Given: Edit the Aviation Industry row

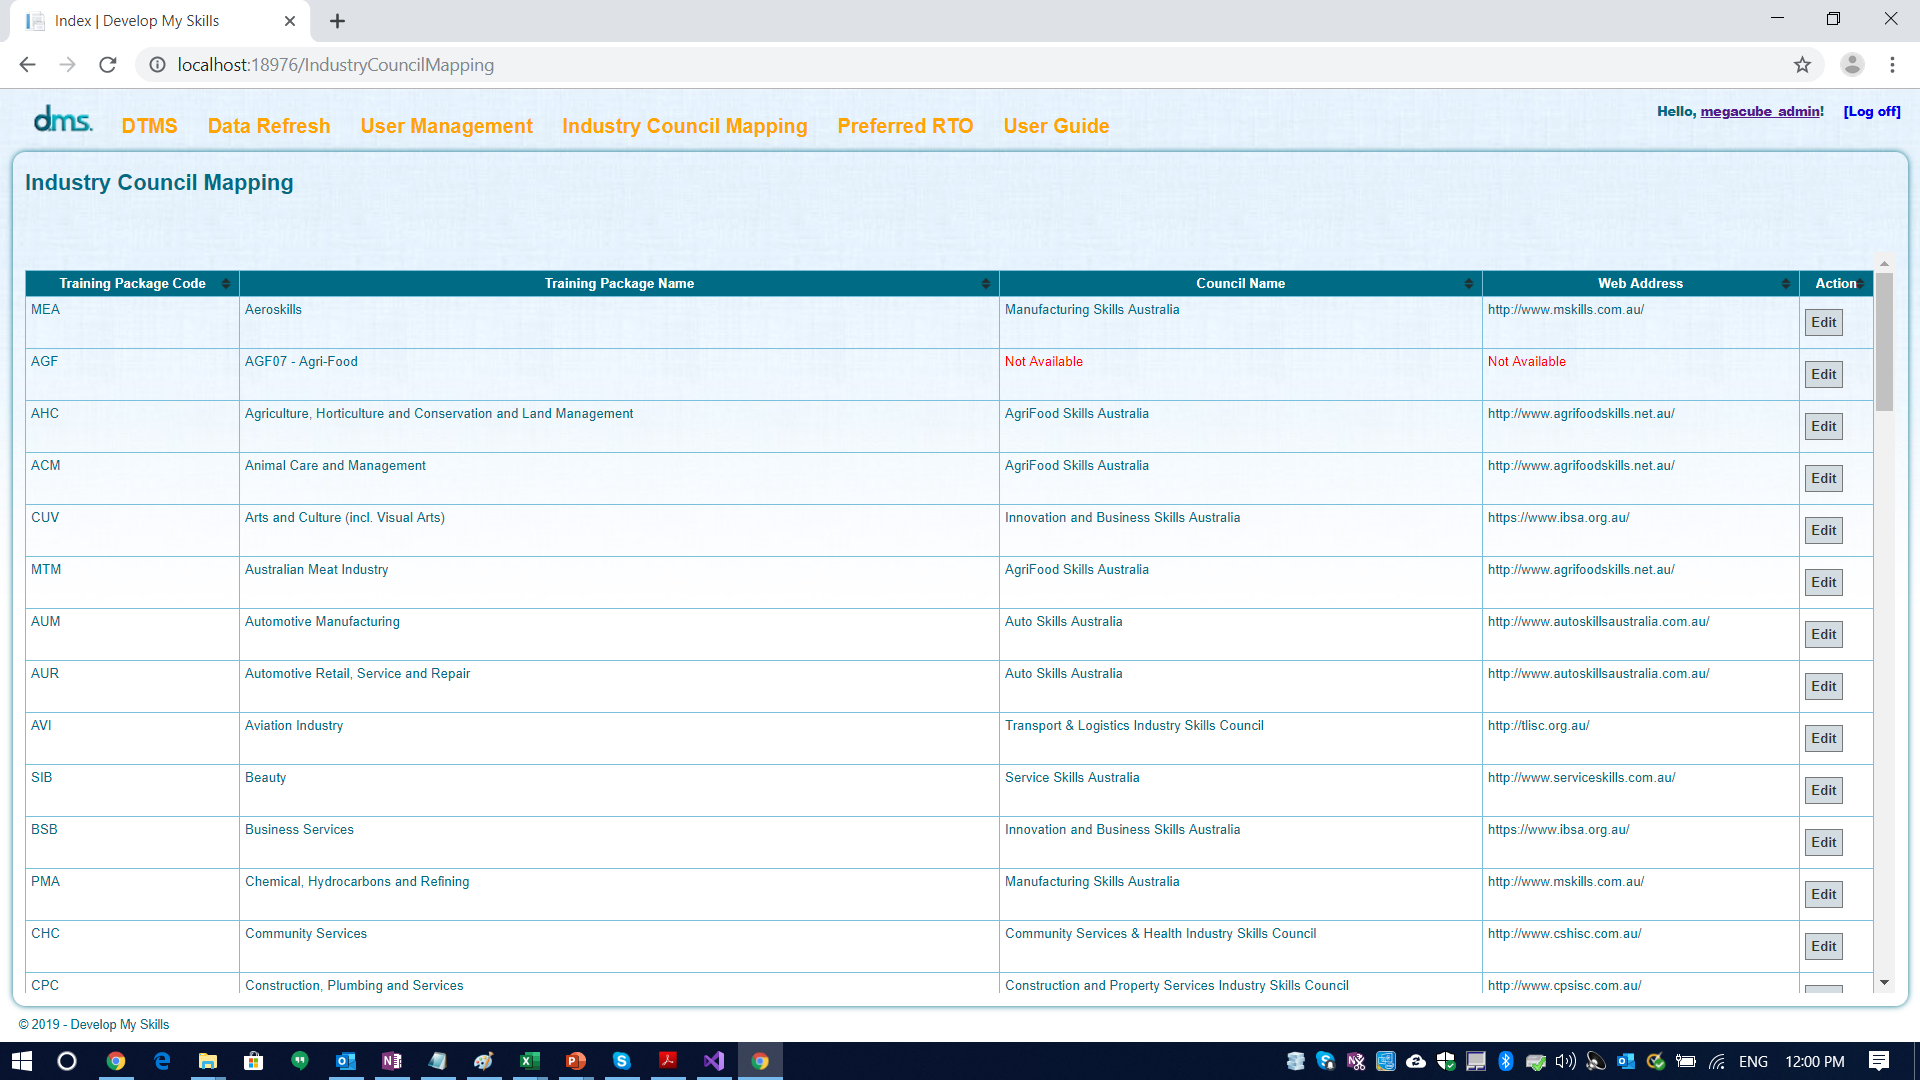Looking at the screenshot, I should click(1823, 739).
